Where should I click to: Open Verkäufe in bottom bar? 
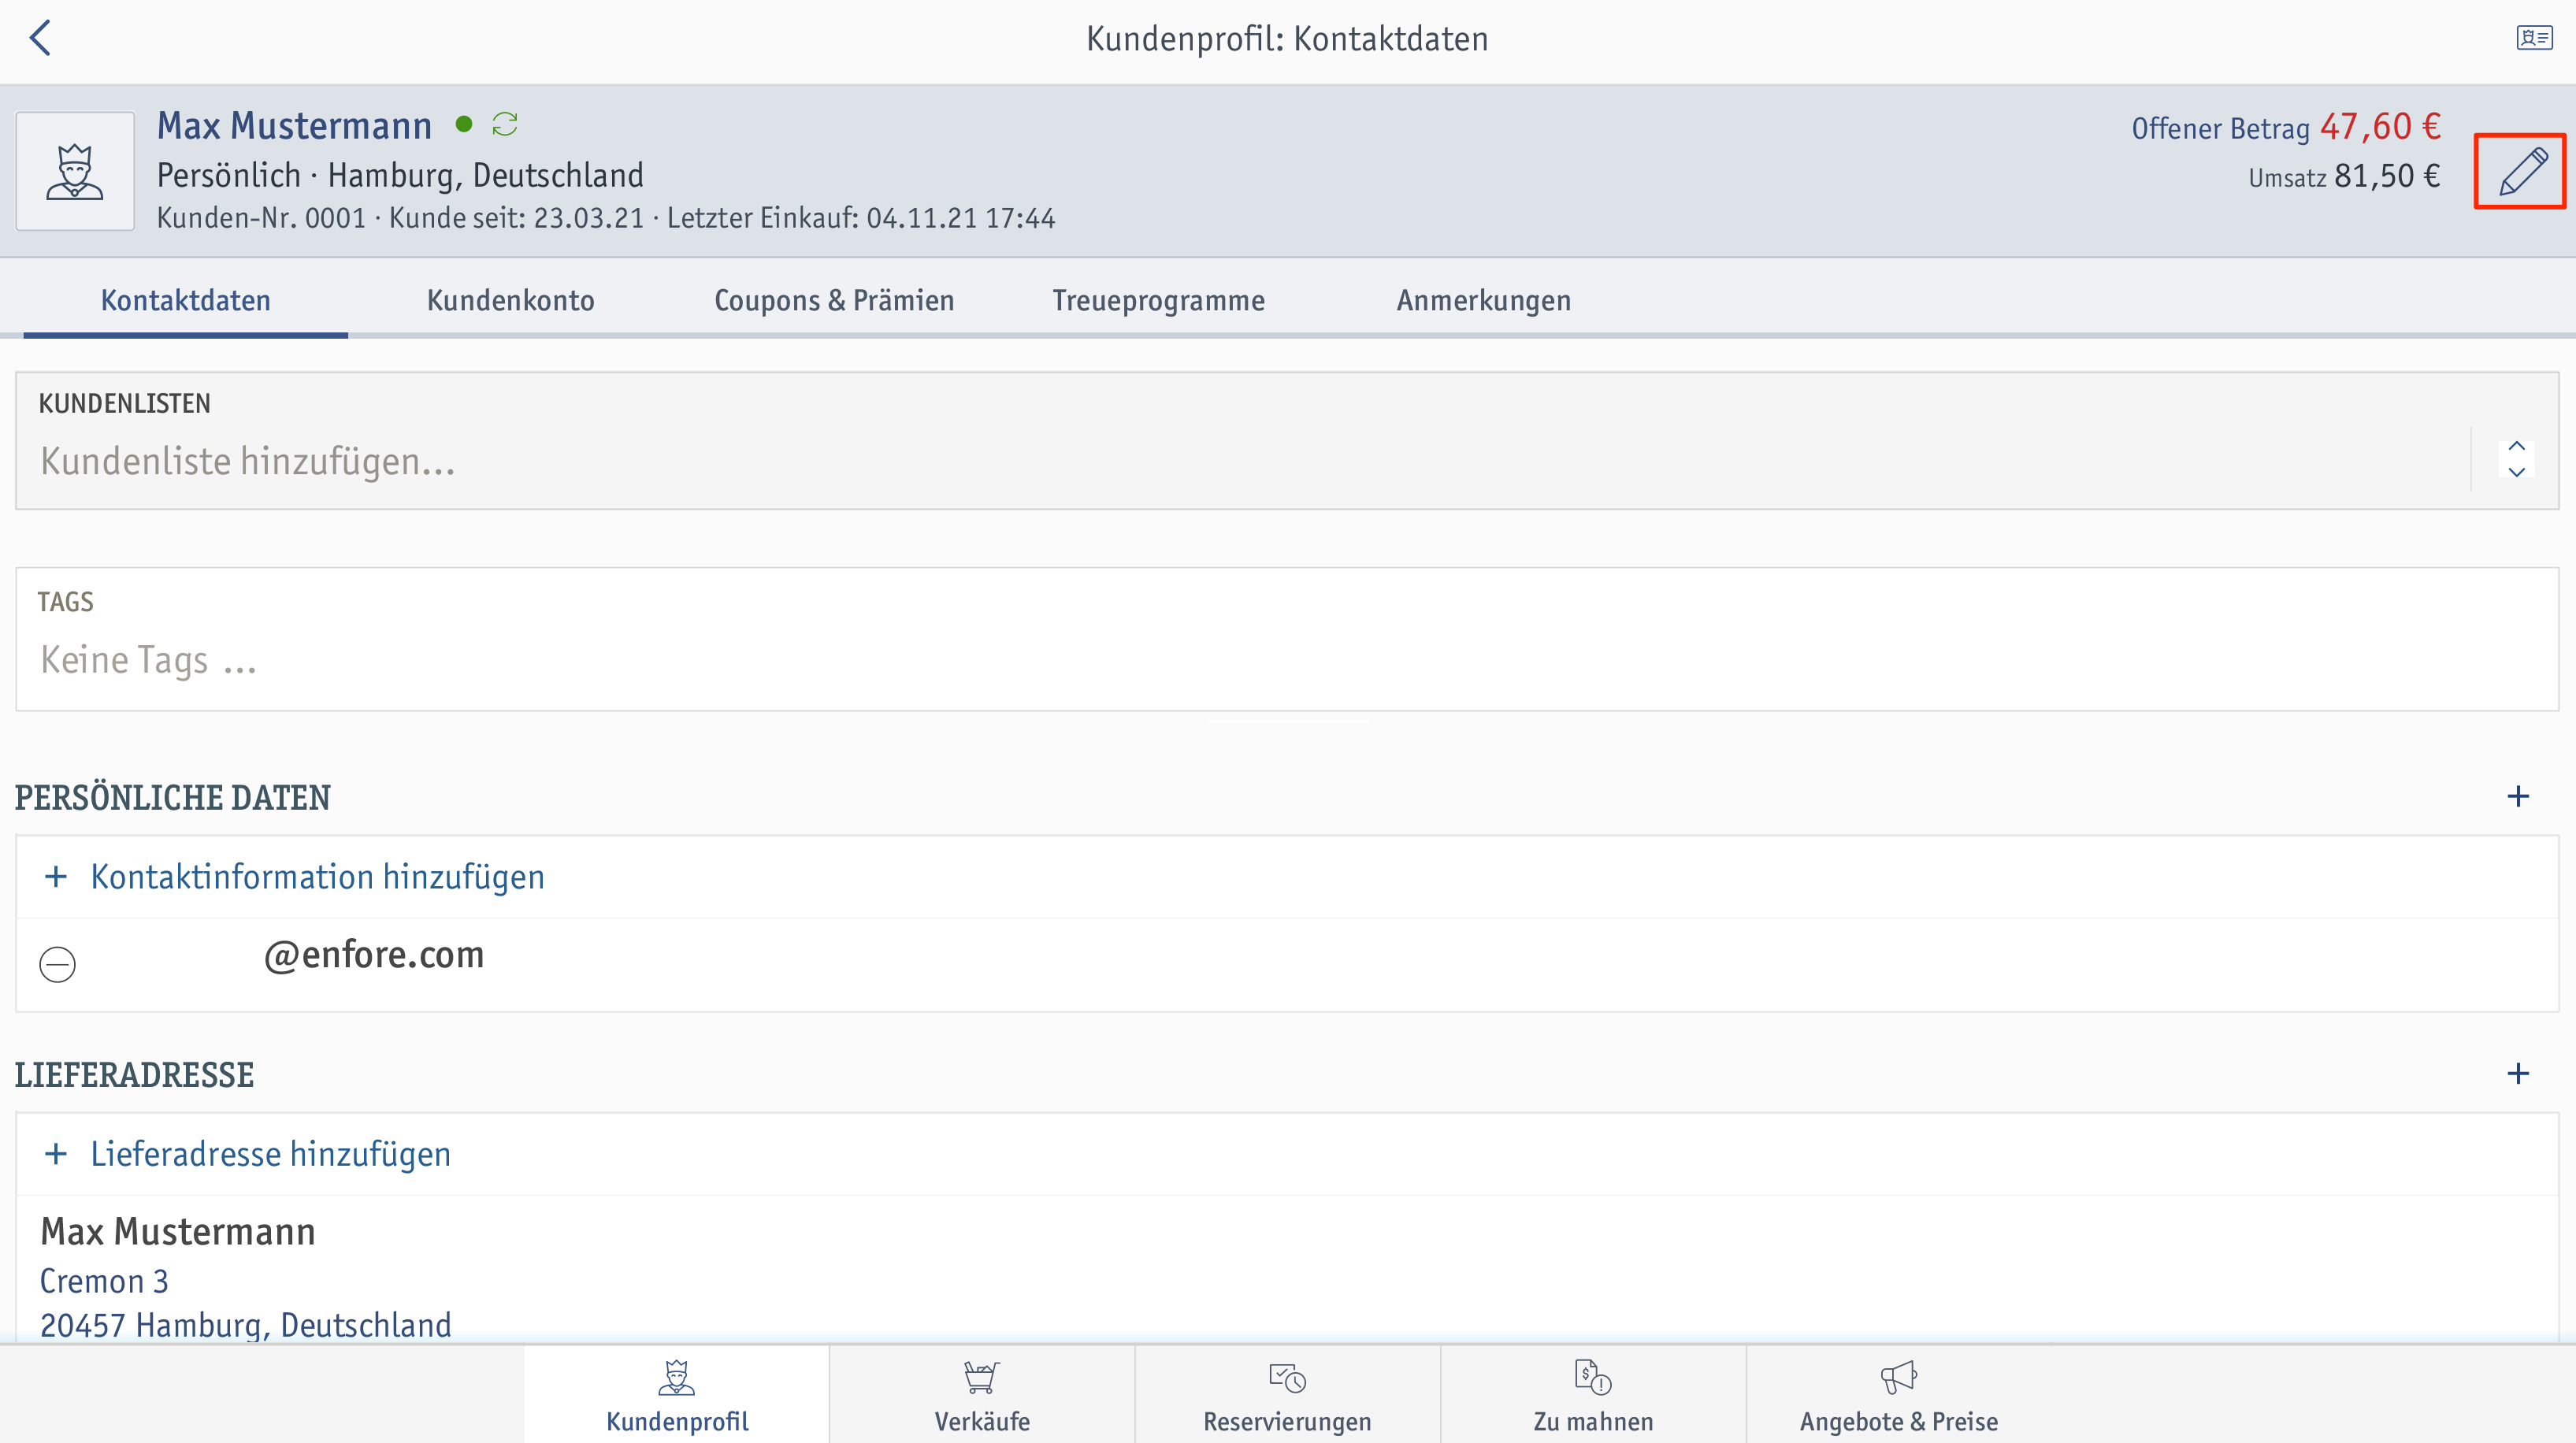coord(982,1395)
